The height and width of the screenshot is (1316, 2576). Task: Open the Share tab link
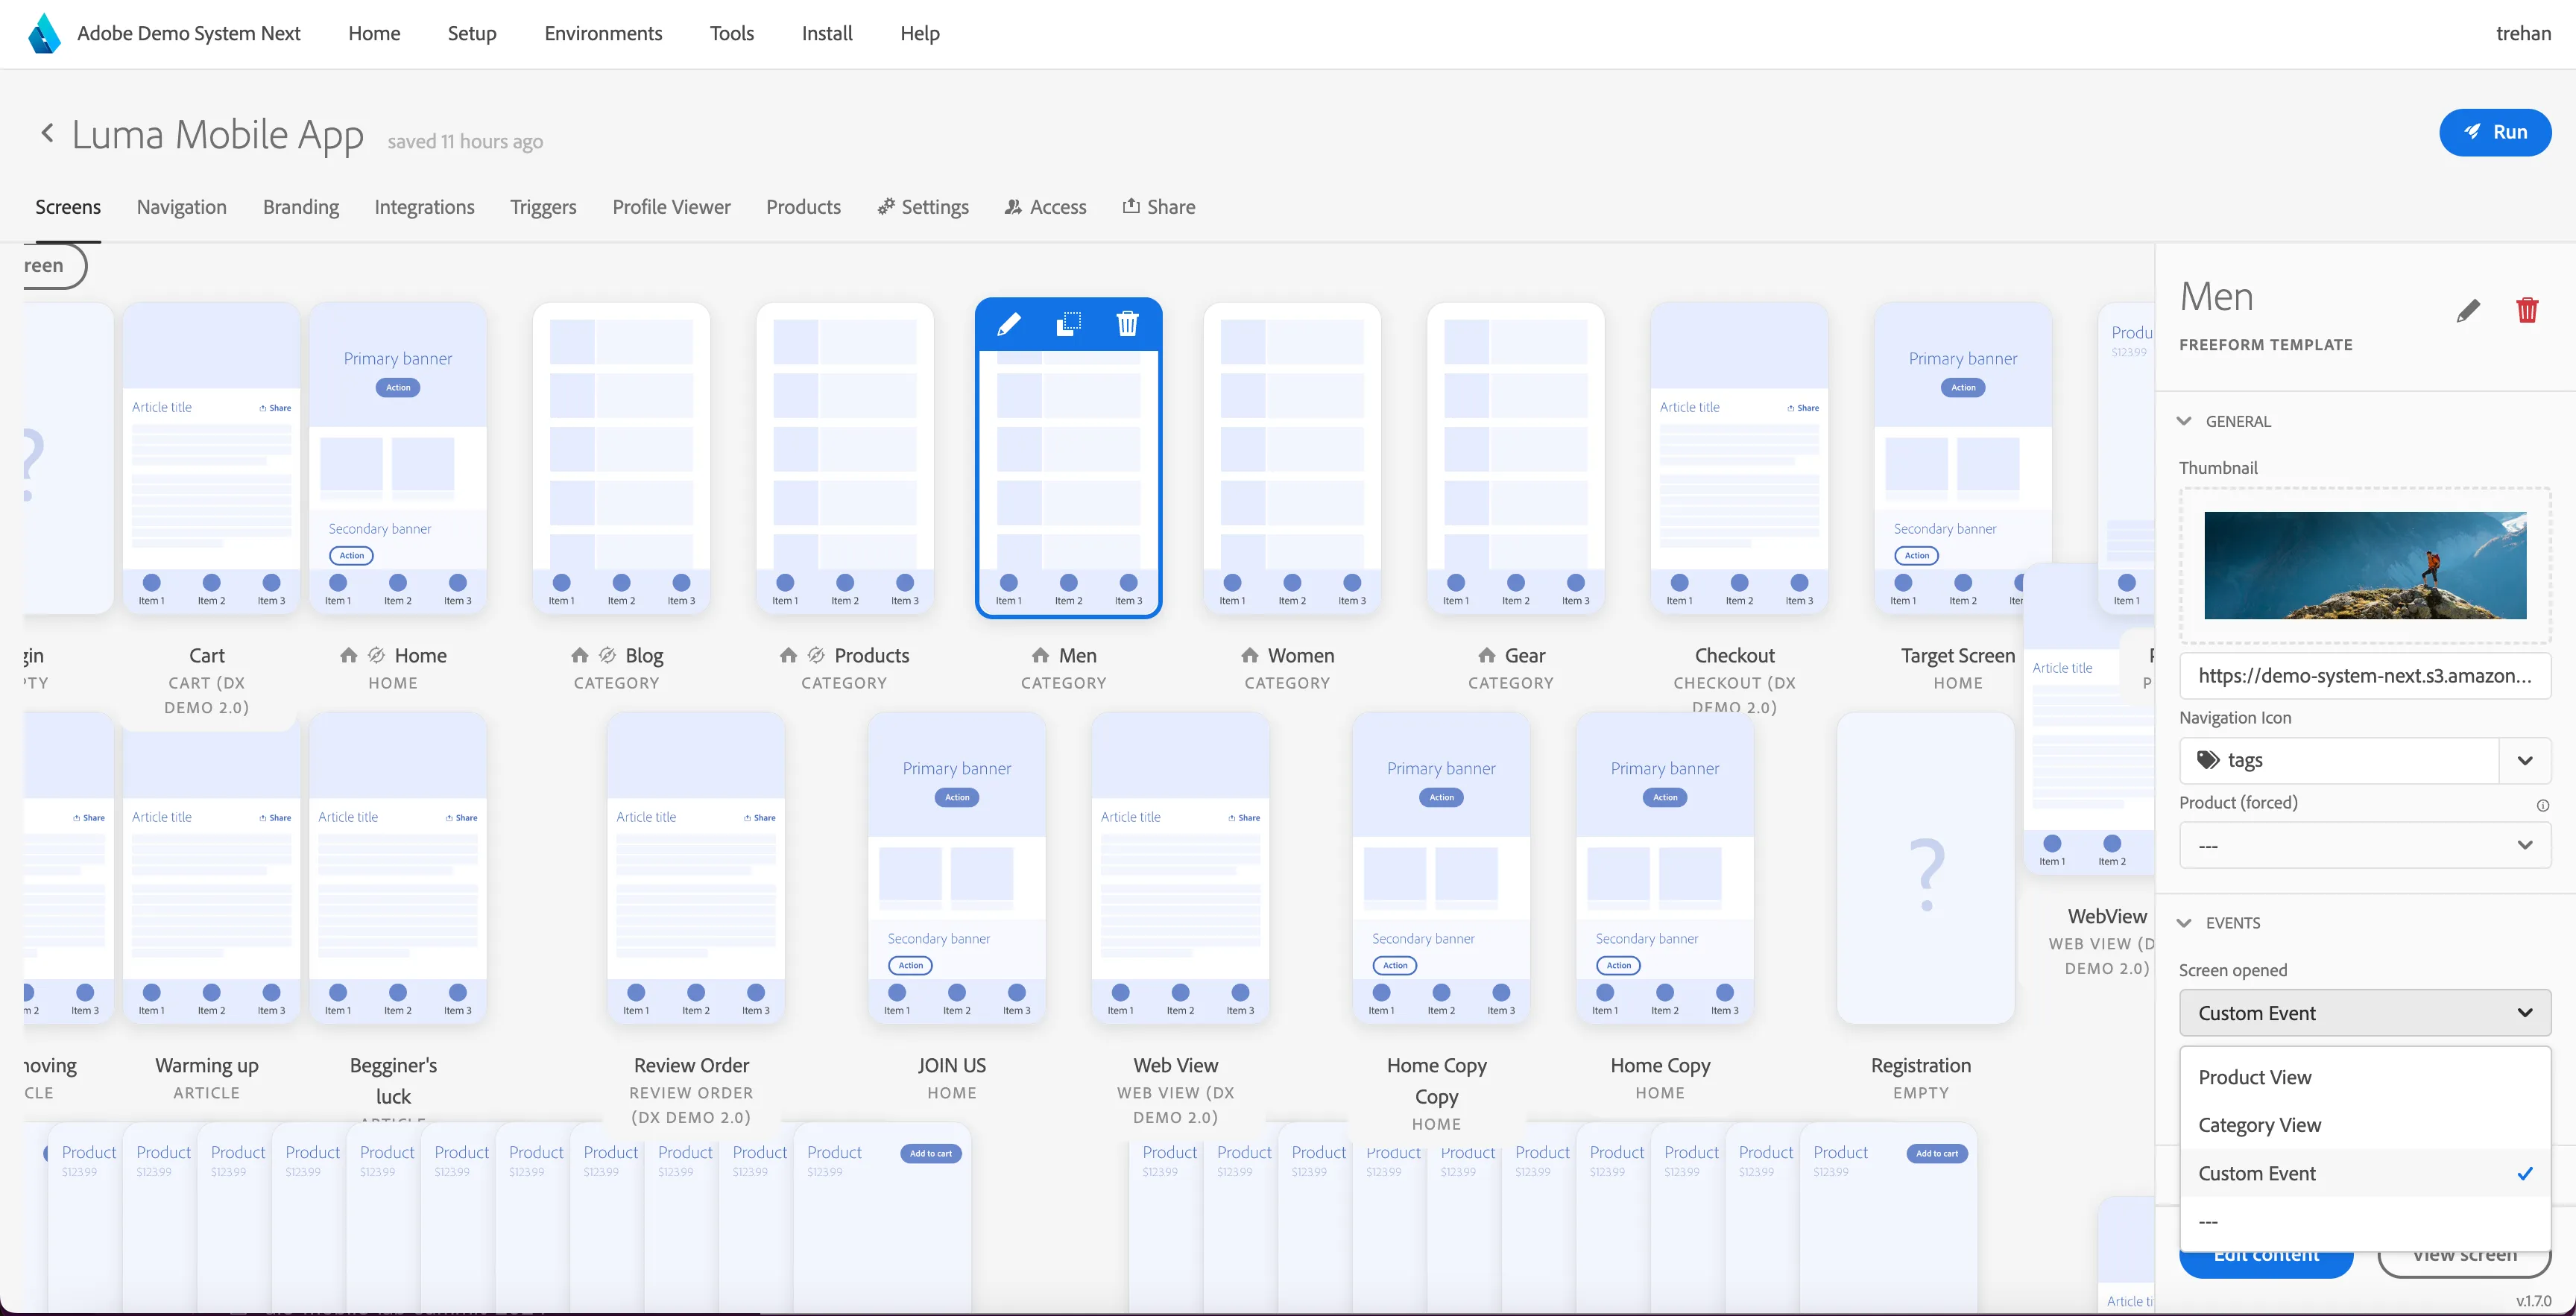pyautogui.click(x=1158, y=207)
